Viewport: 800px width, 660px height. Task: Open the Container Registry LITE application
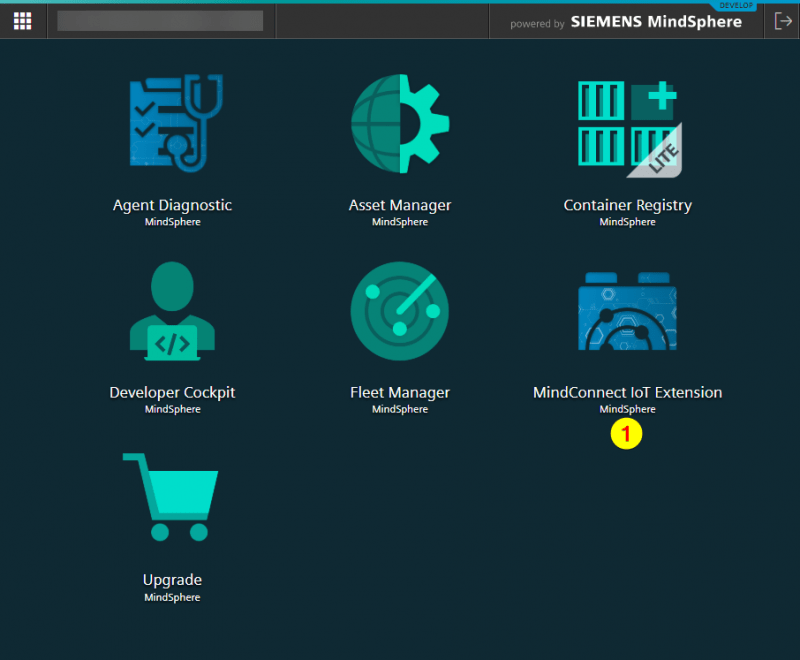[x=627, y=124]
